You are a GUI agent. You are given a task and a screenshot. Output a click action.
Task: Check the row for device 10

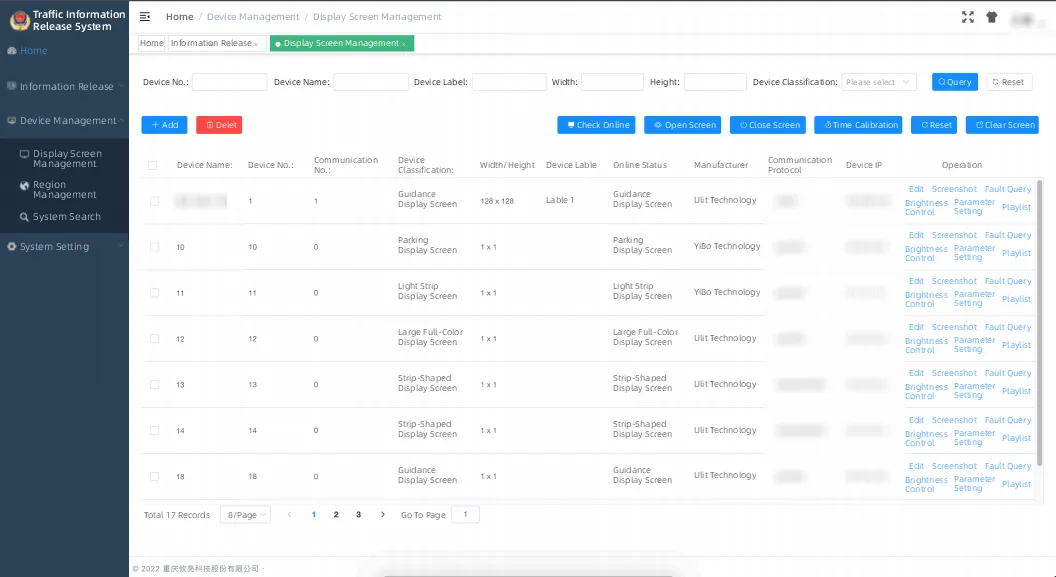(155, 247)
